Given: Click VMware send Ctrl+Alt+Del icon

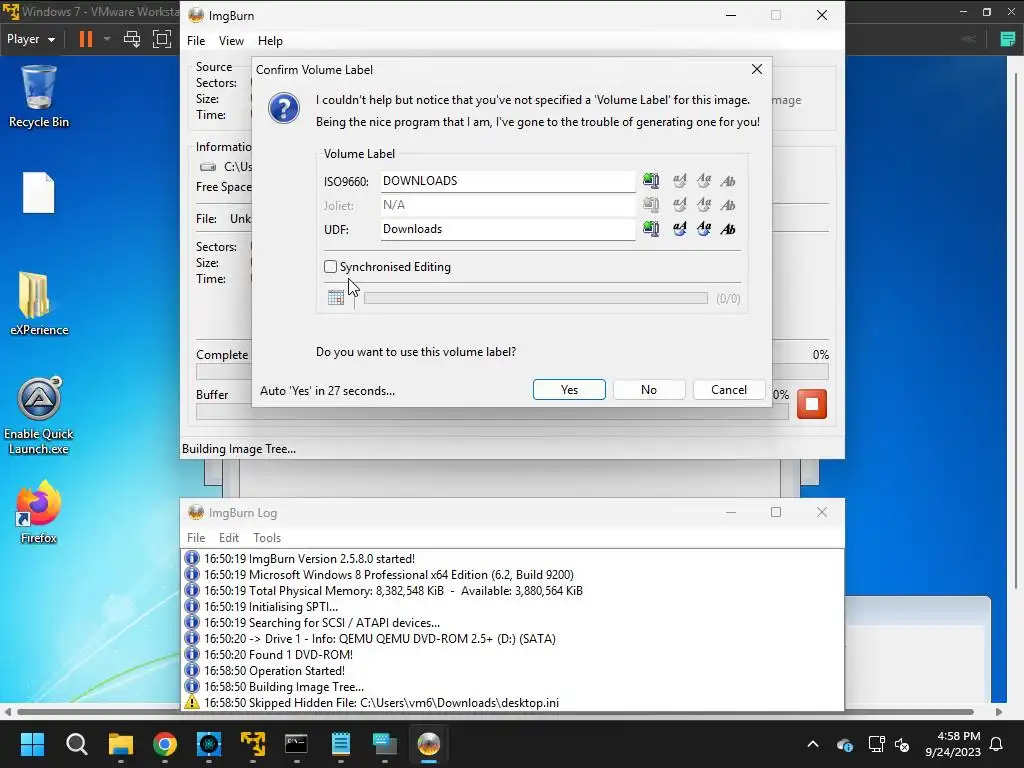Looking at the screenshot, I should tap(132, 39).
